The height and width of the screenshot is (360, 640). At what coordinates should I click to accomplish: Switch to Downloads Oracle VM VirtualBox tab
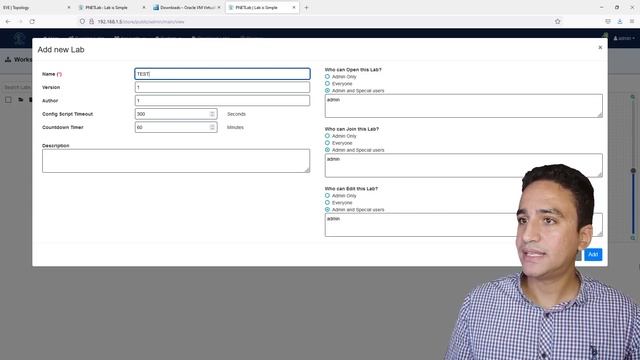(x=187, y=7)
